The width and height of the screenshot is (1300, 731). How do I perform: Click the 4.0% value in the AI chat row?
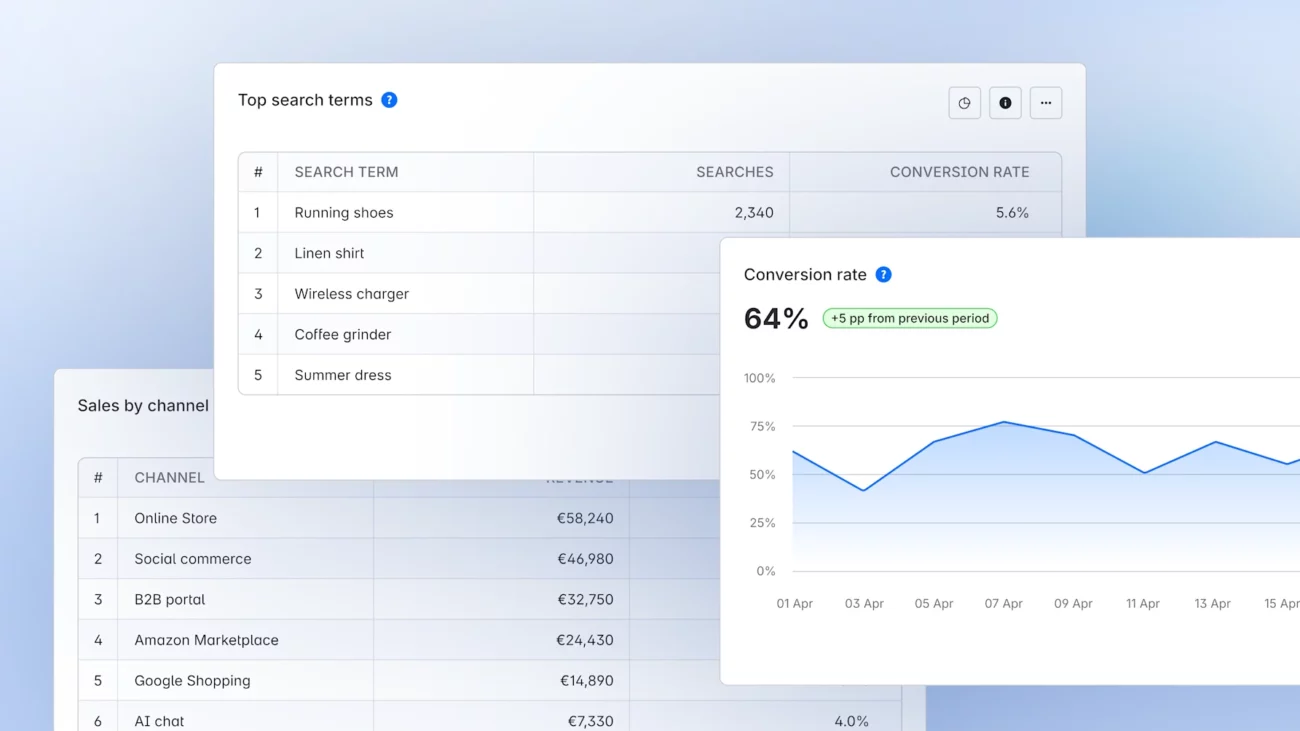pos(851,721)
